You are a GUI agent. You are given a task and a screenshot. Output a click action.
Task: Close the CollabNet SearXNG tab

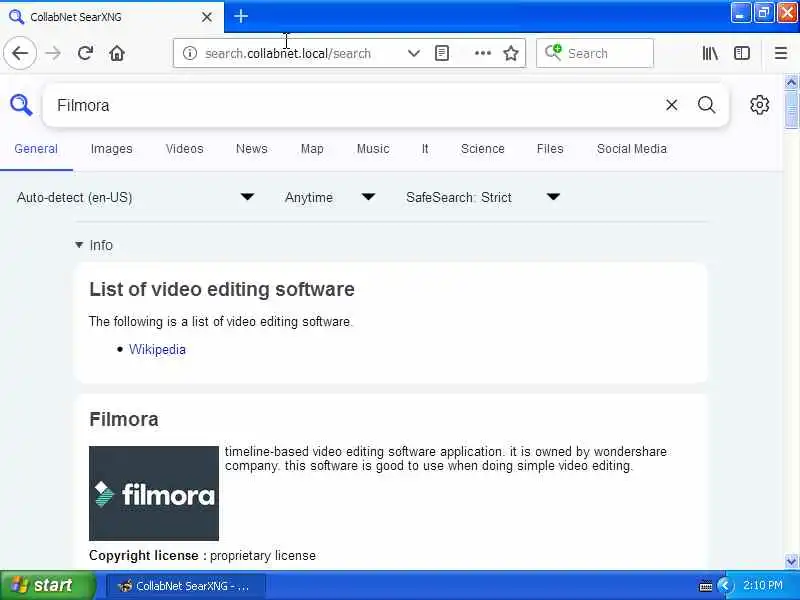(207, 17)
